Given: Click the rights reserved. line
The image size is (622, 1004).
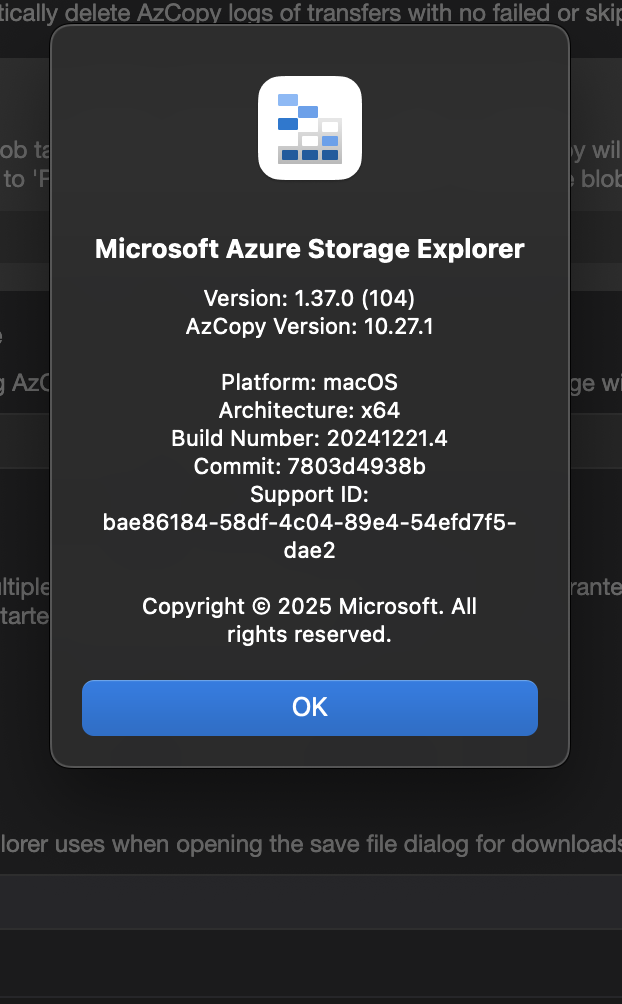Looking at the screenshot, I should (x=309, y=635).
